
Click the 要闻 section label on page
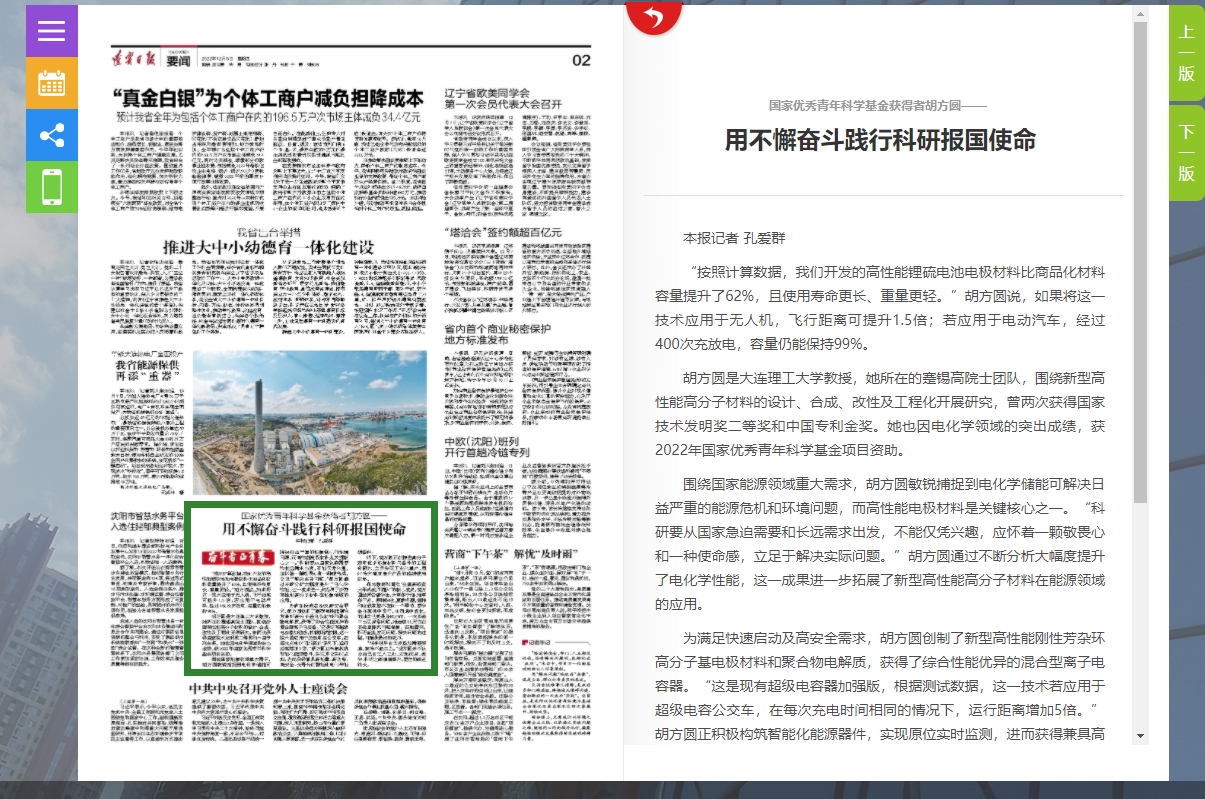pos(178,60)
